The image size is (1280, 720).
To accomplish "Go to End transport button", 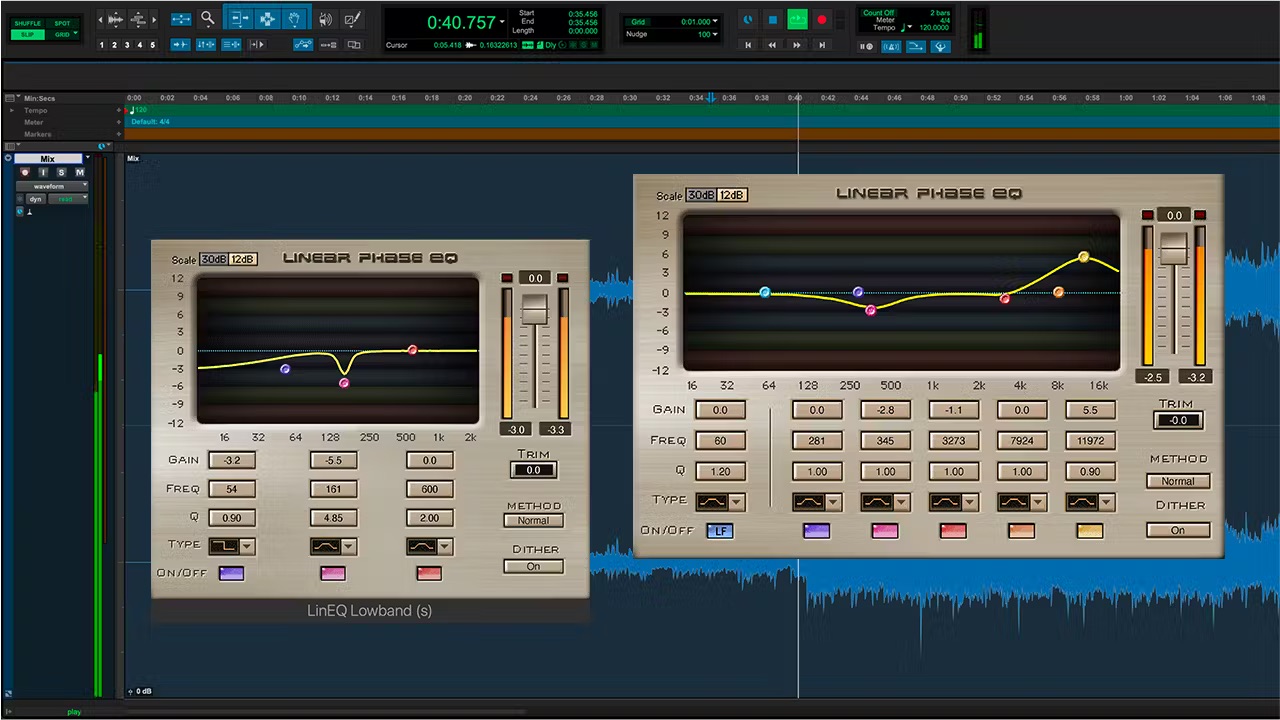I will click(822, 45).
